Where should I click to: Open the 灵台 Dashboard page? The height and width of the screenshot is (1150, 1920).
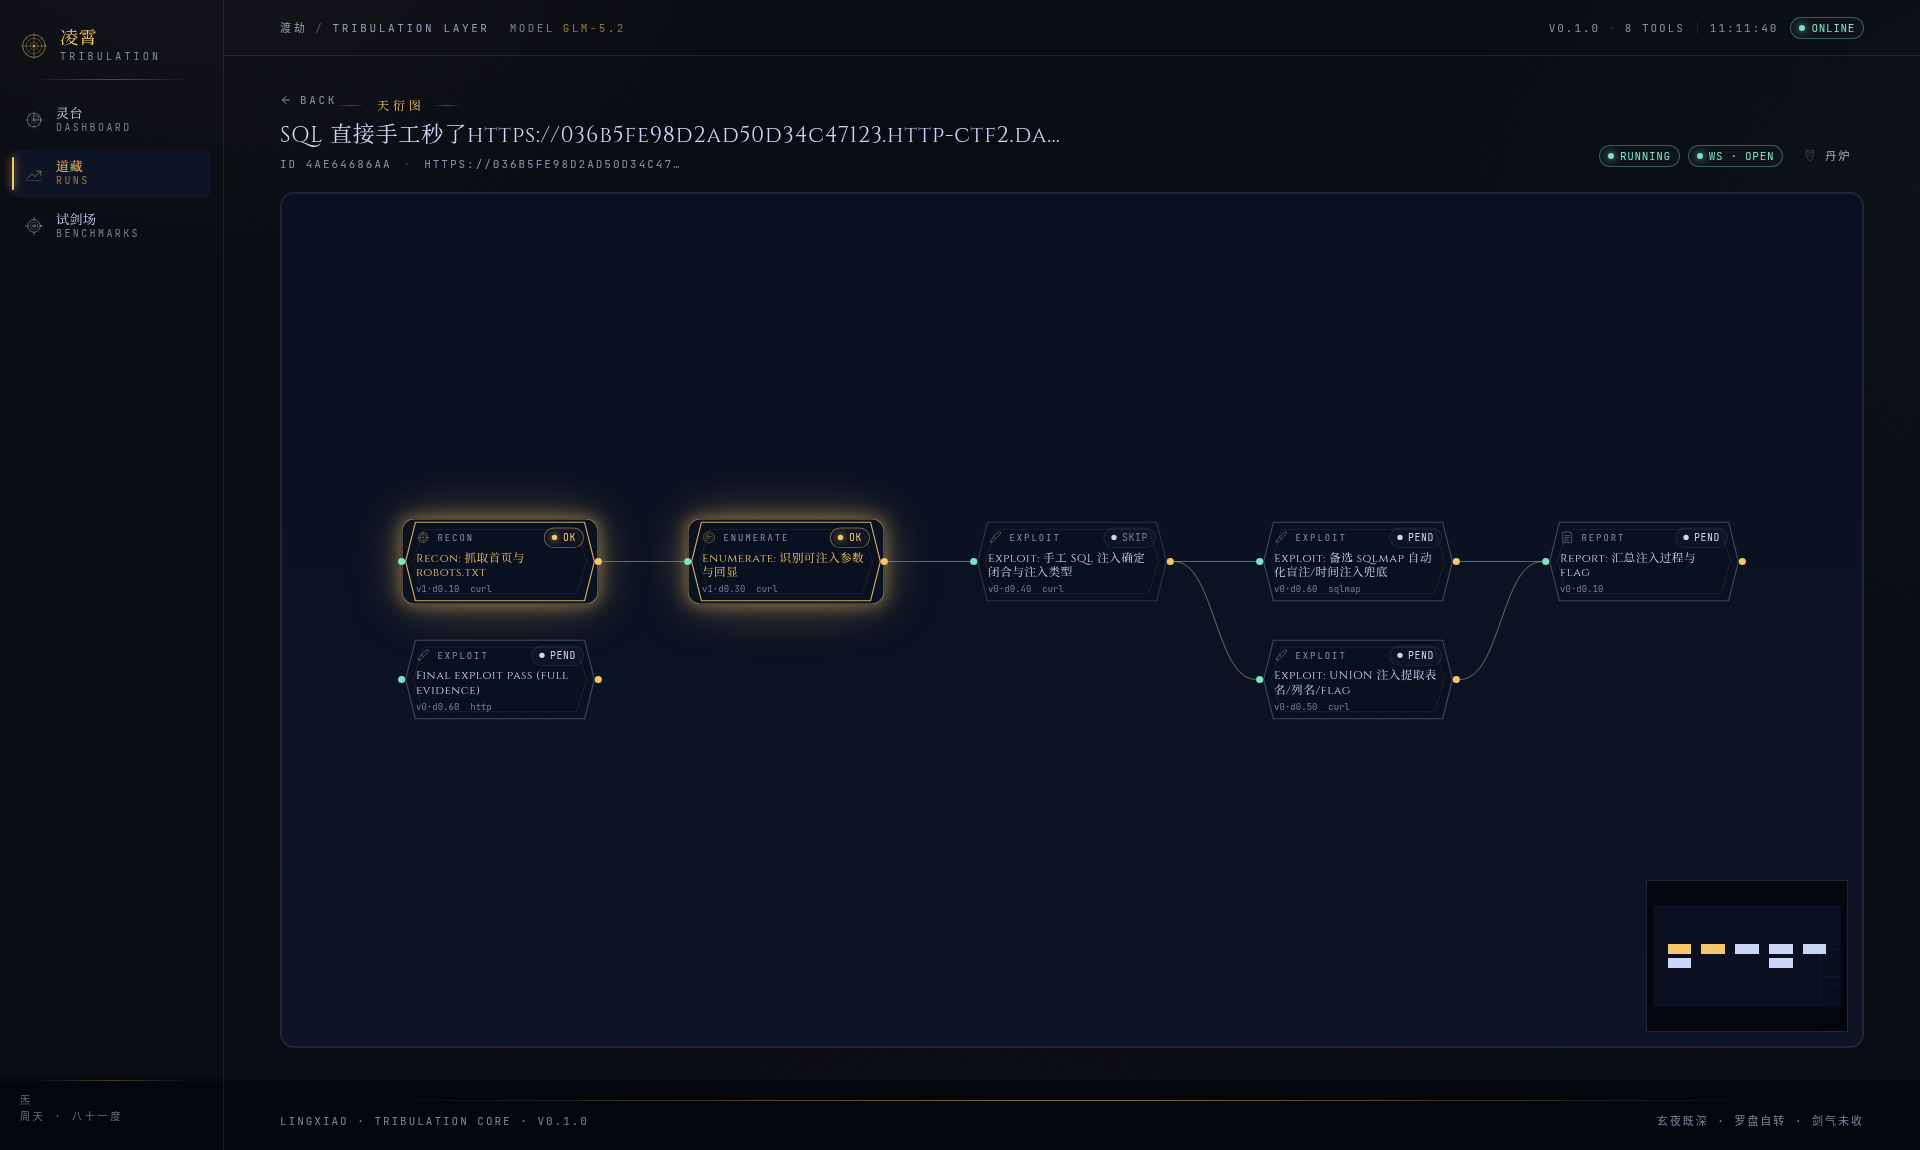coord(112,120)
